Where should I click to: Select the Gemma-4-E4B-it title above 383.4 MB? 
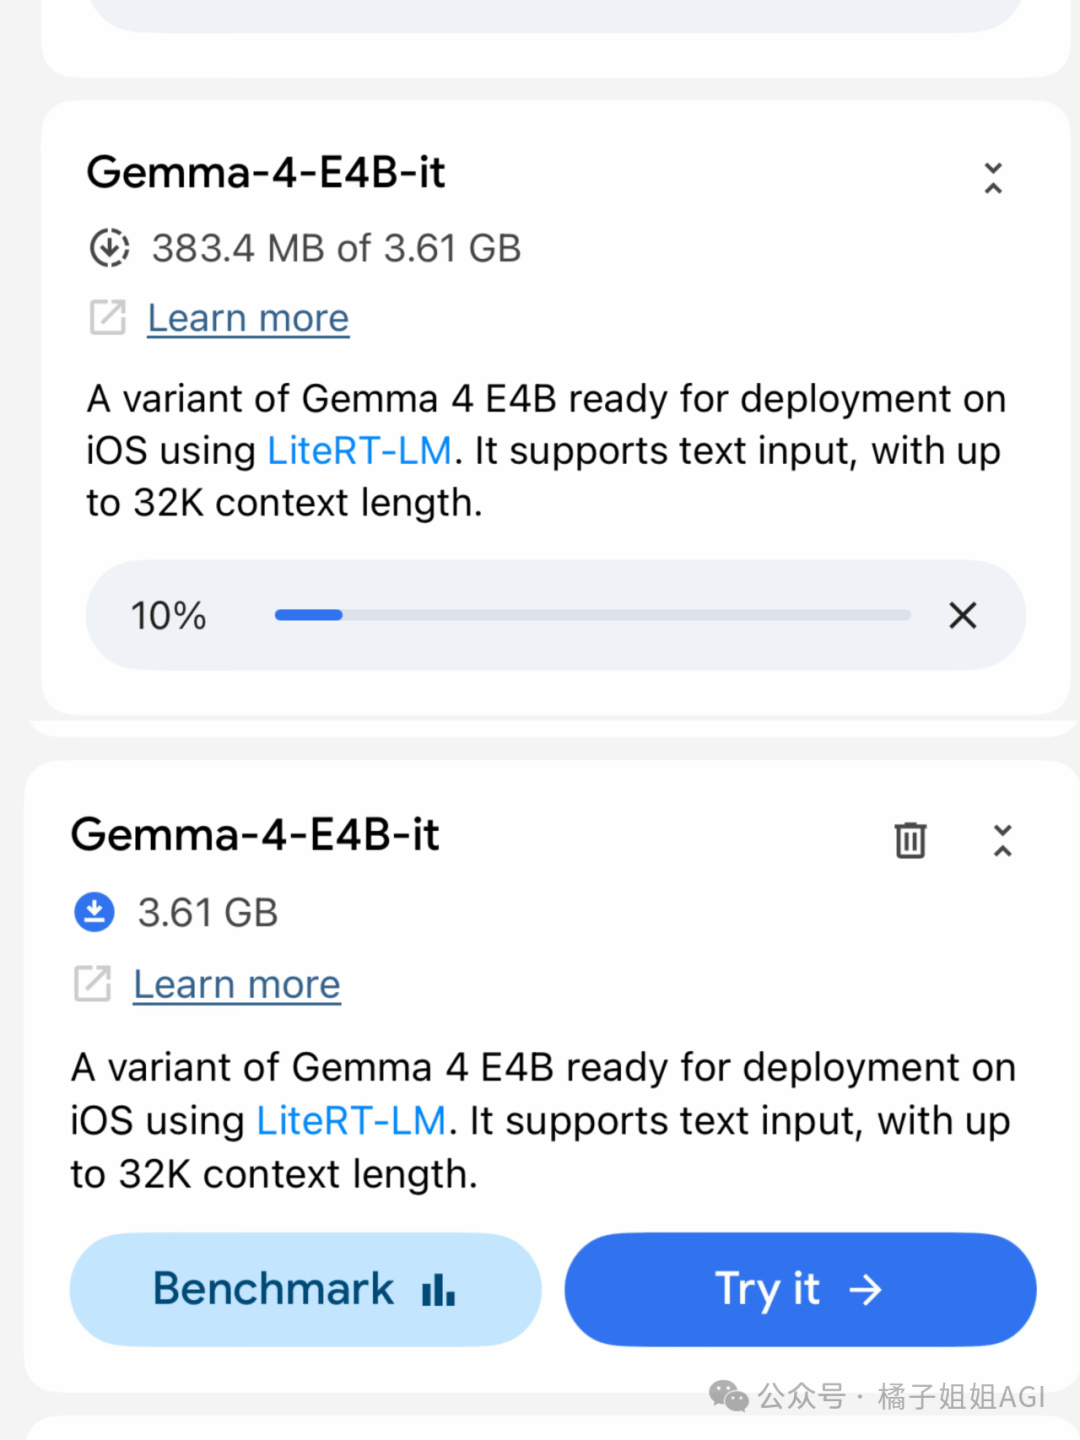click(x=266, y=173)
